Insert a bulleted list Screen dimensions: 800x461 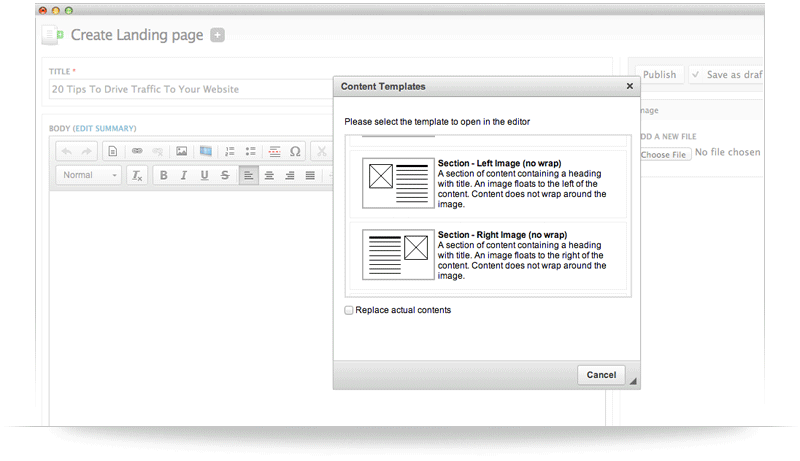pyautogui.click(x=251, y=151)
